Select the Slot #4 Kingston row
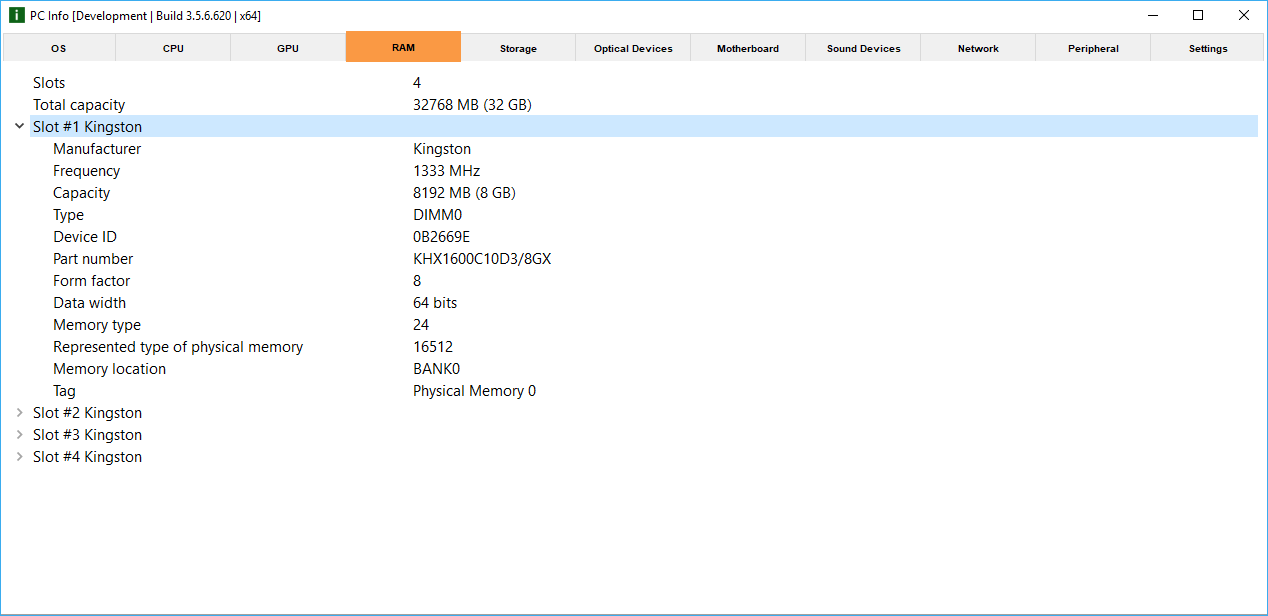This screenshot has width=1268, height=616. tap(644, 457)
